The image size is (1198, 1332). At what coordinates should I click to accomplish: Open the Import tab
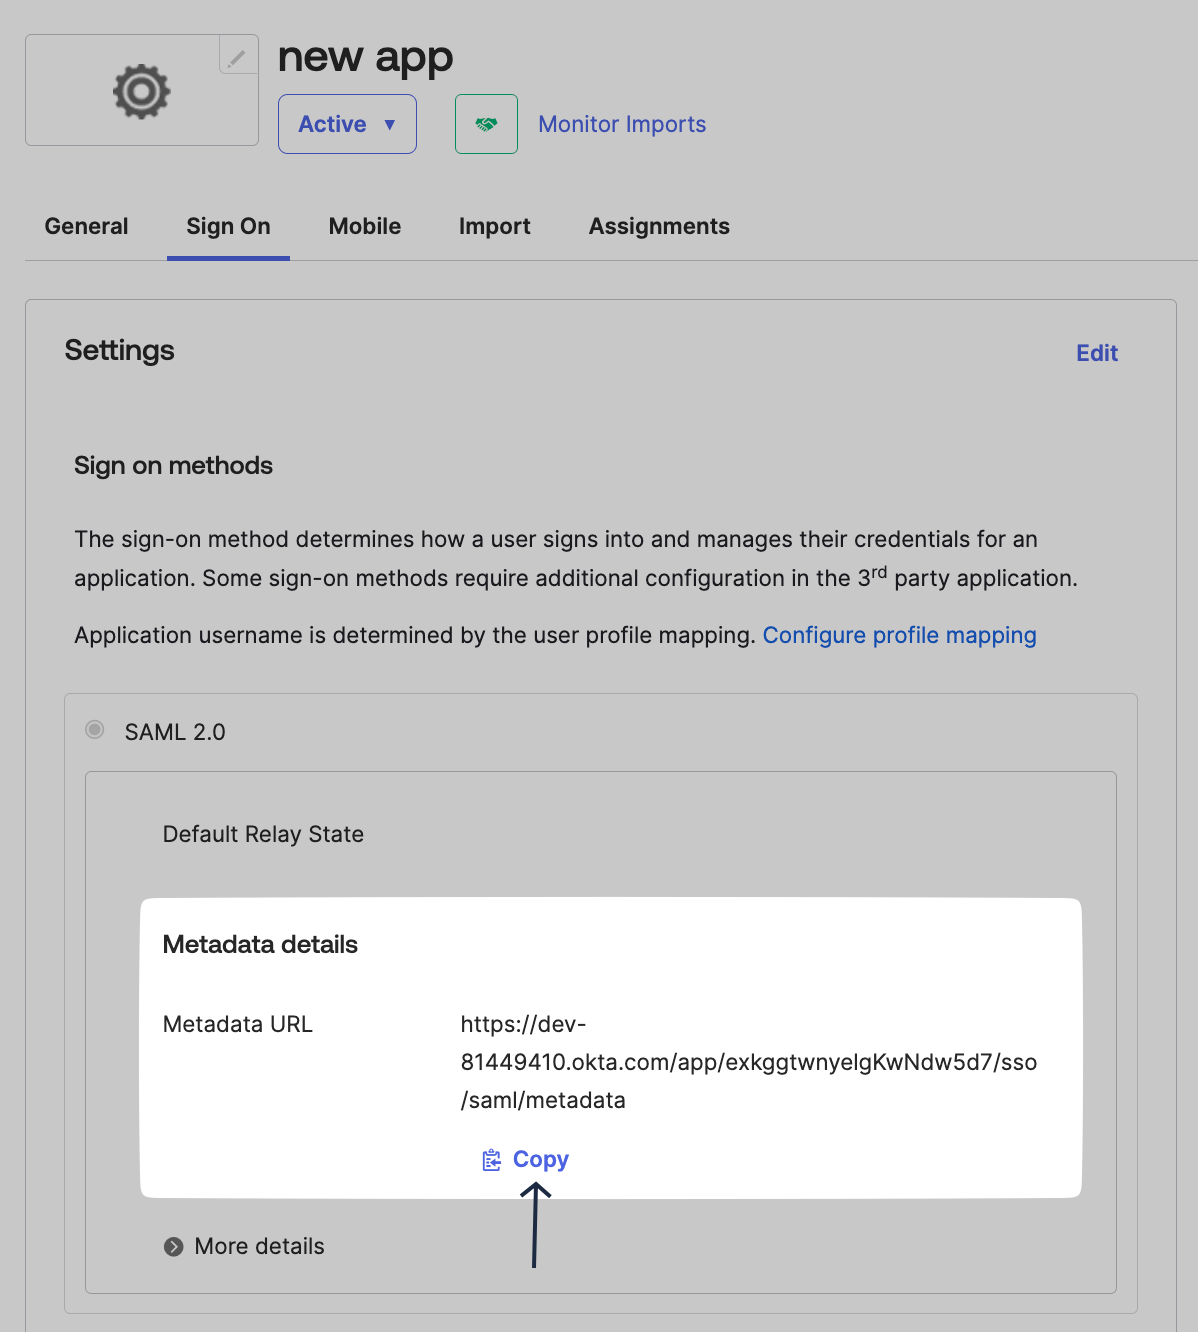(494, 226)
